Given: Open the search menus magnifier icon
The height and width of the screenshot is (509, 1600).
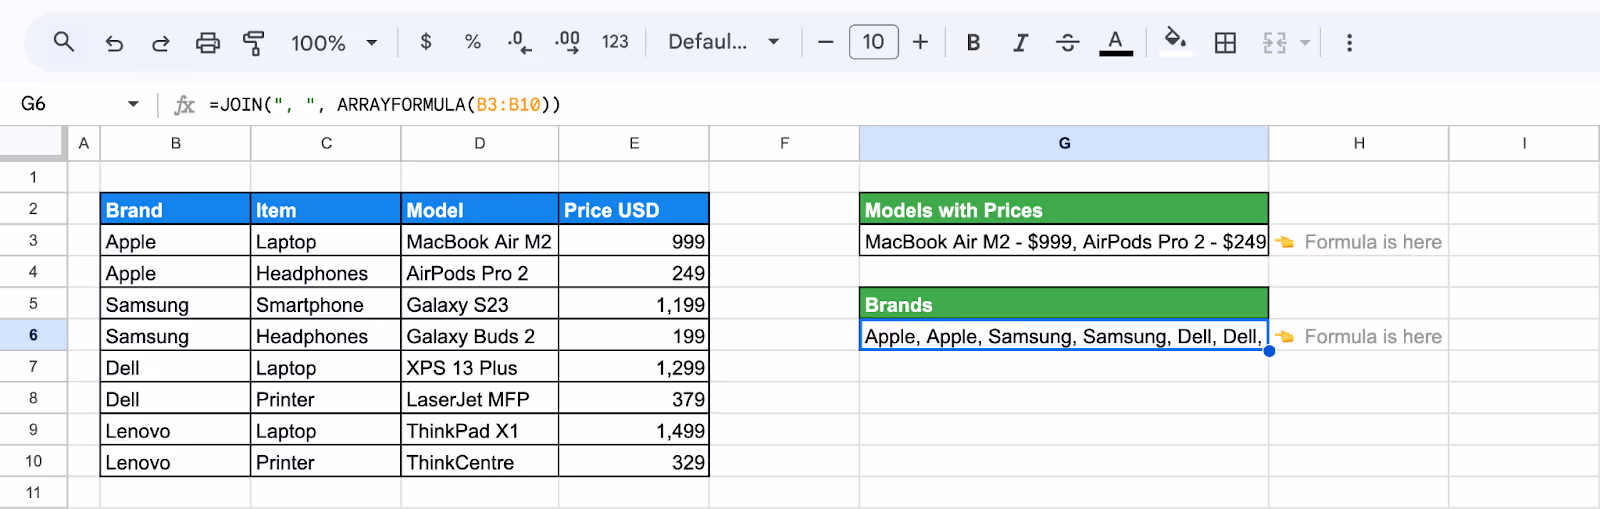Looking at the screenshot, I should click(x=64, y=42).
